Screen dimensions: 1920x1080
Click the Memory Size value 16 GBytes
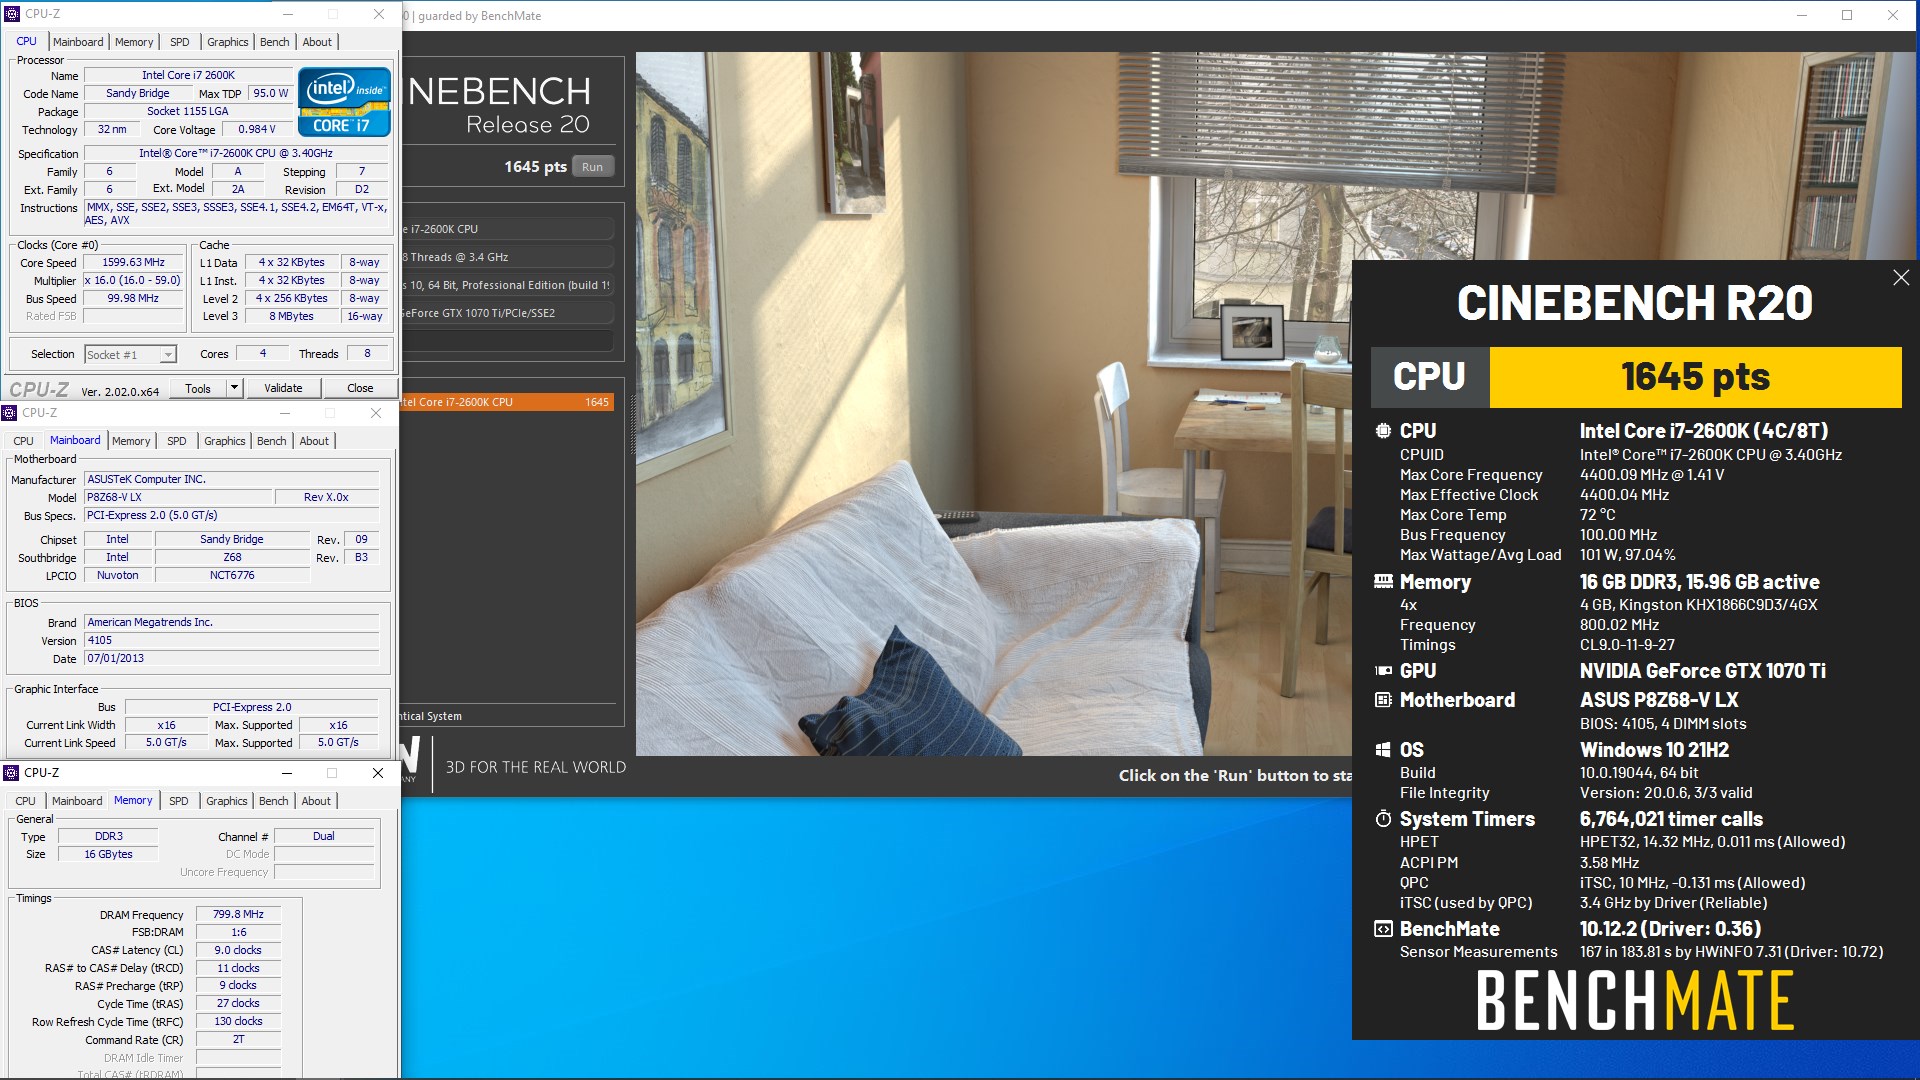108,854
